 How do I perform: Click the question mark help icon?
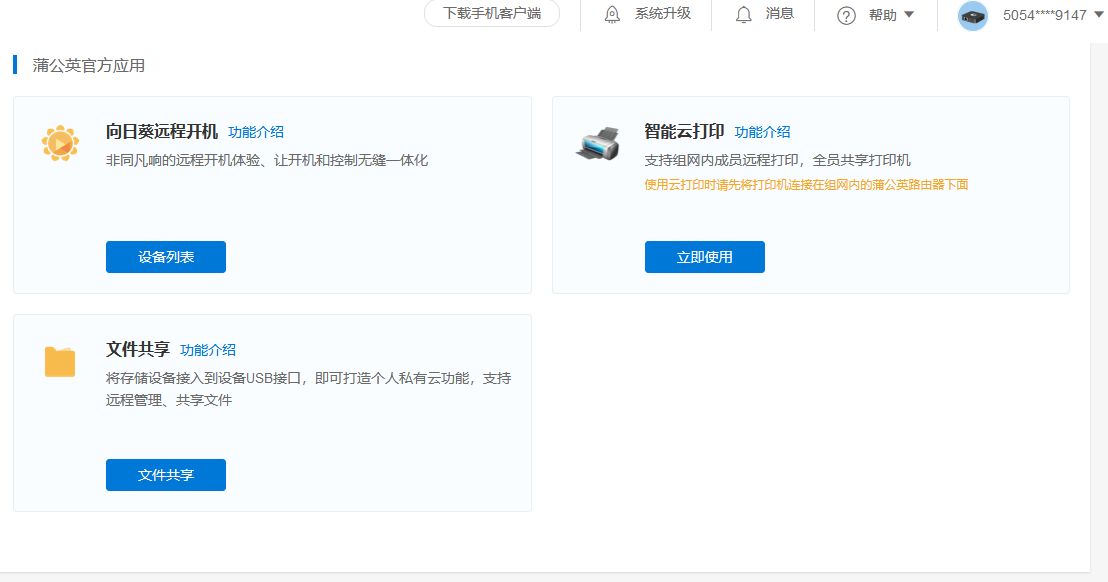click(846, 16)
